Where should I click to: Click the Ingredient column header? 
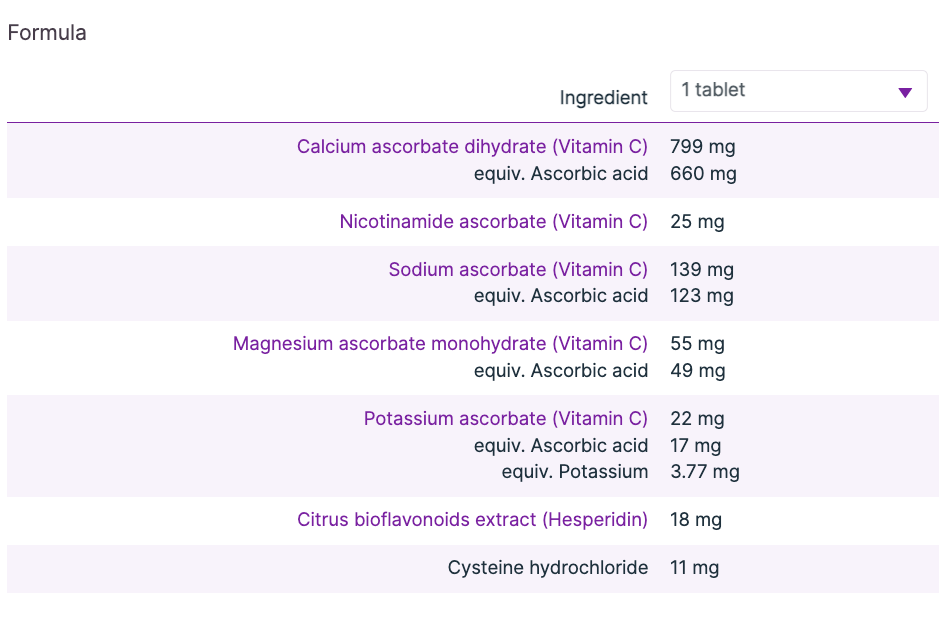coord(603,98)
